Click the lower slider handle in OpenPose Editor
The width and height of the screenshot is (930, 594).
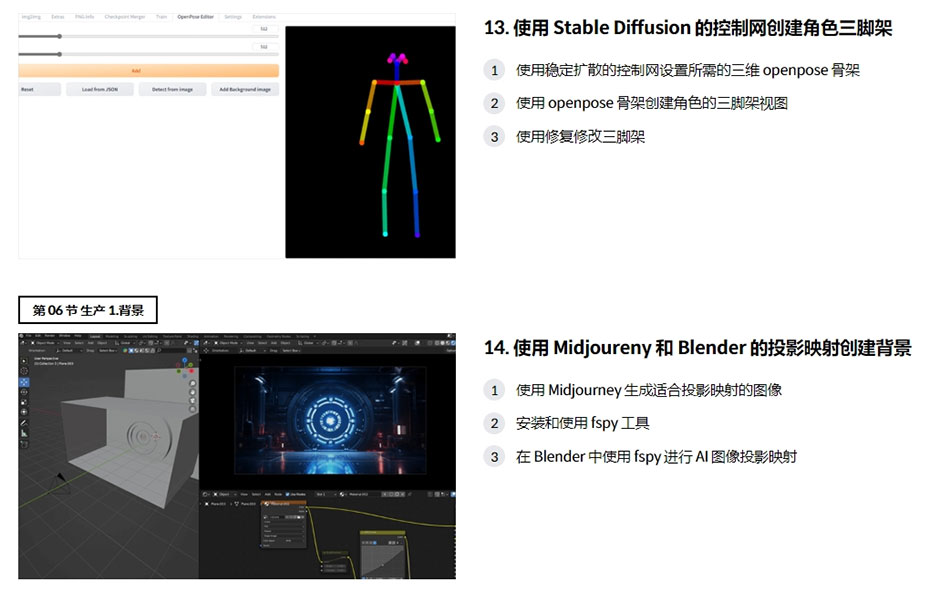click(x=59, y=55)
